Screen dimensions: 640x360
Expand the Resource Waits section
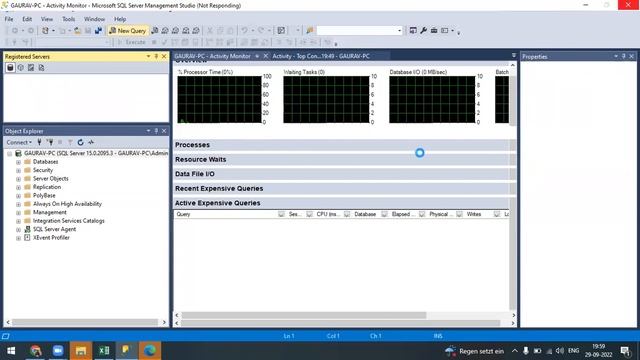coord(342,160)
